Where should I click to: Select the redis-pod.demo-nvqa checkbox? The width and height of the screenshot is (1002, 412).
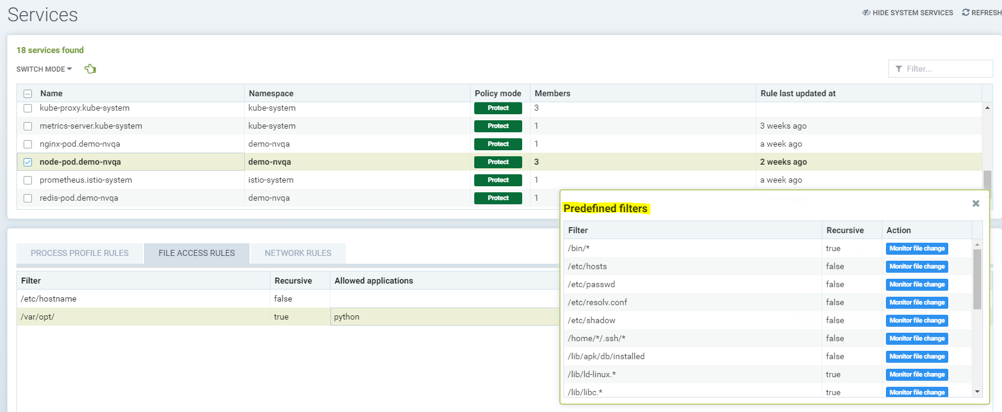point(28,198)
